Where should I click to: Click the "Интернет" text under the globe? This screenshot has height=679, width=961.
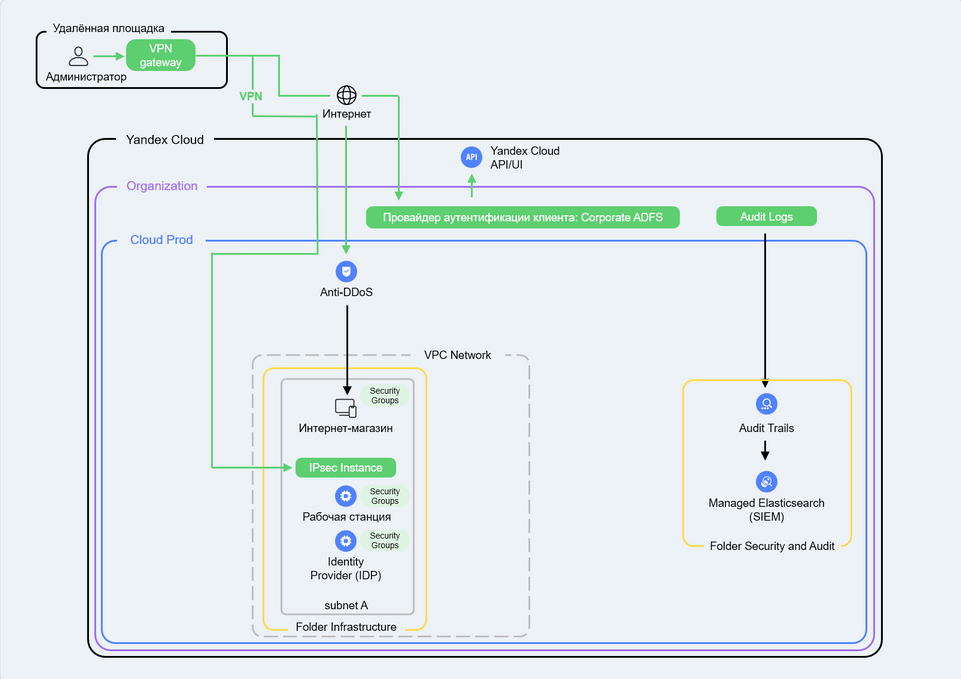(347, 114)
